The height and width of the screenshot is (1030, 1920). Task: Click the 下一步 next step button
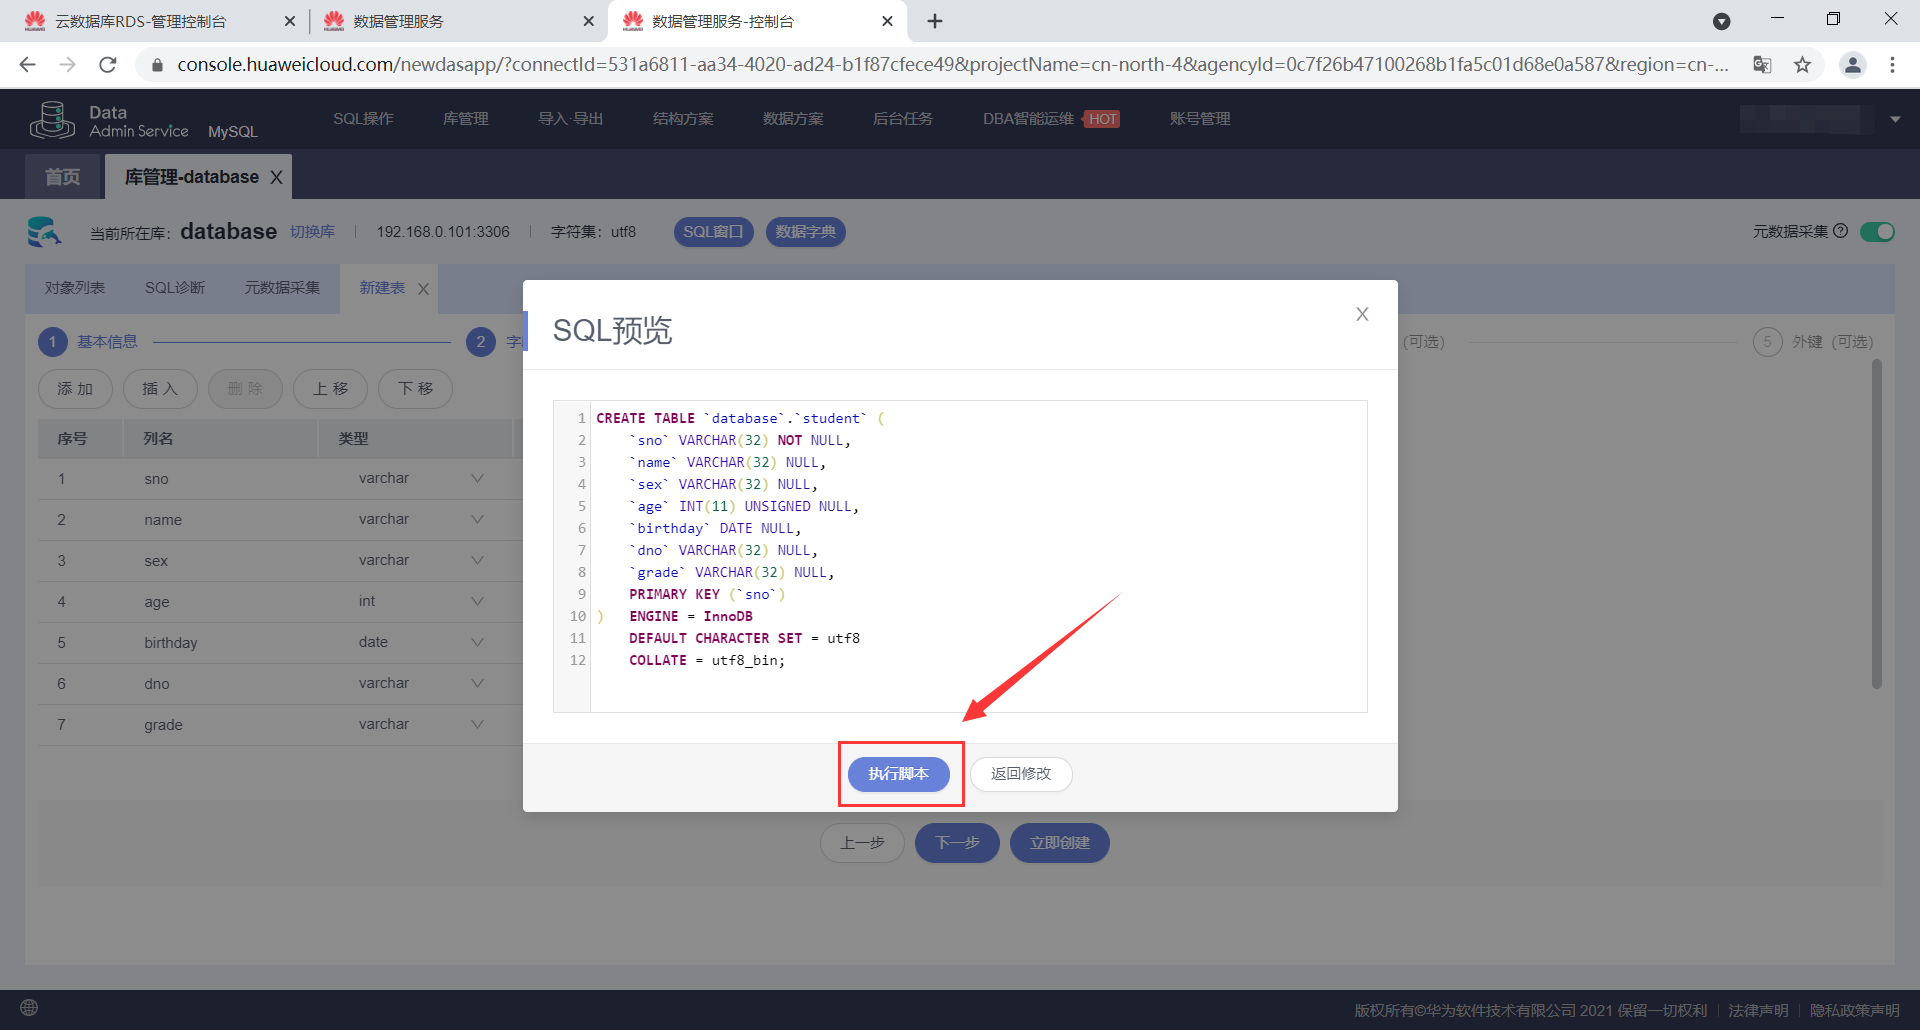click(957, 843)
